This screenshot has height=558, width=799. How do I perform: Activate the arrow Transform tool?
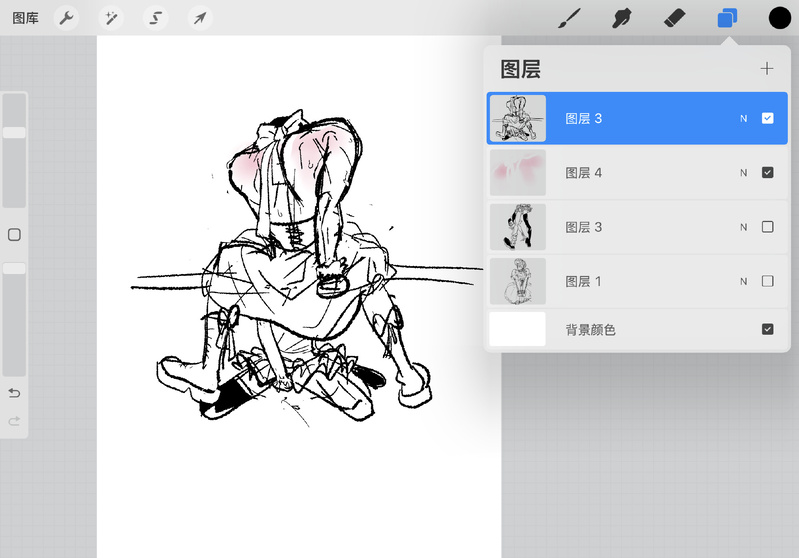tap(200, 18)
